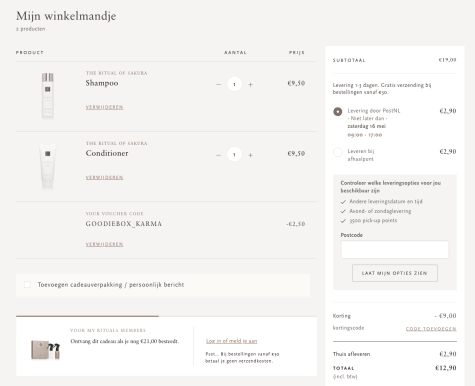Click the voucher discount -€2,50 value
Screen dimensions: 475x386
point(296,224)
